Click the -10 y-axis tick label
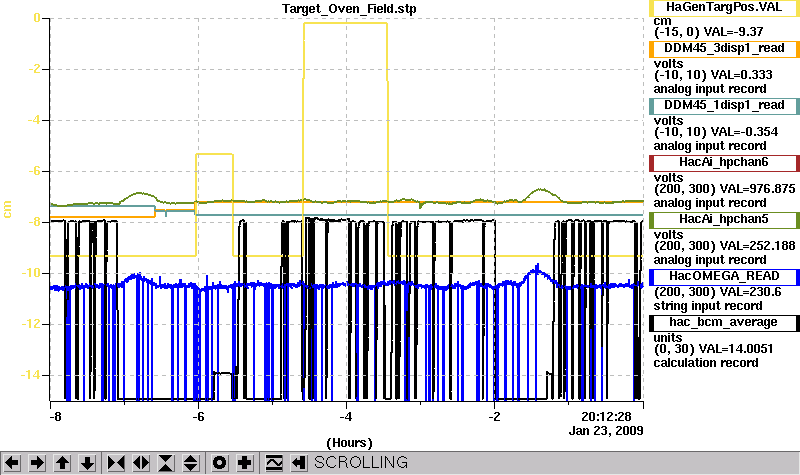The height and width of the screenshot is (475, 800). point(31,273)
